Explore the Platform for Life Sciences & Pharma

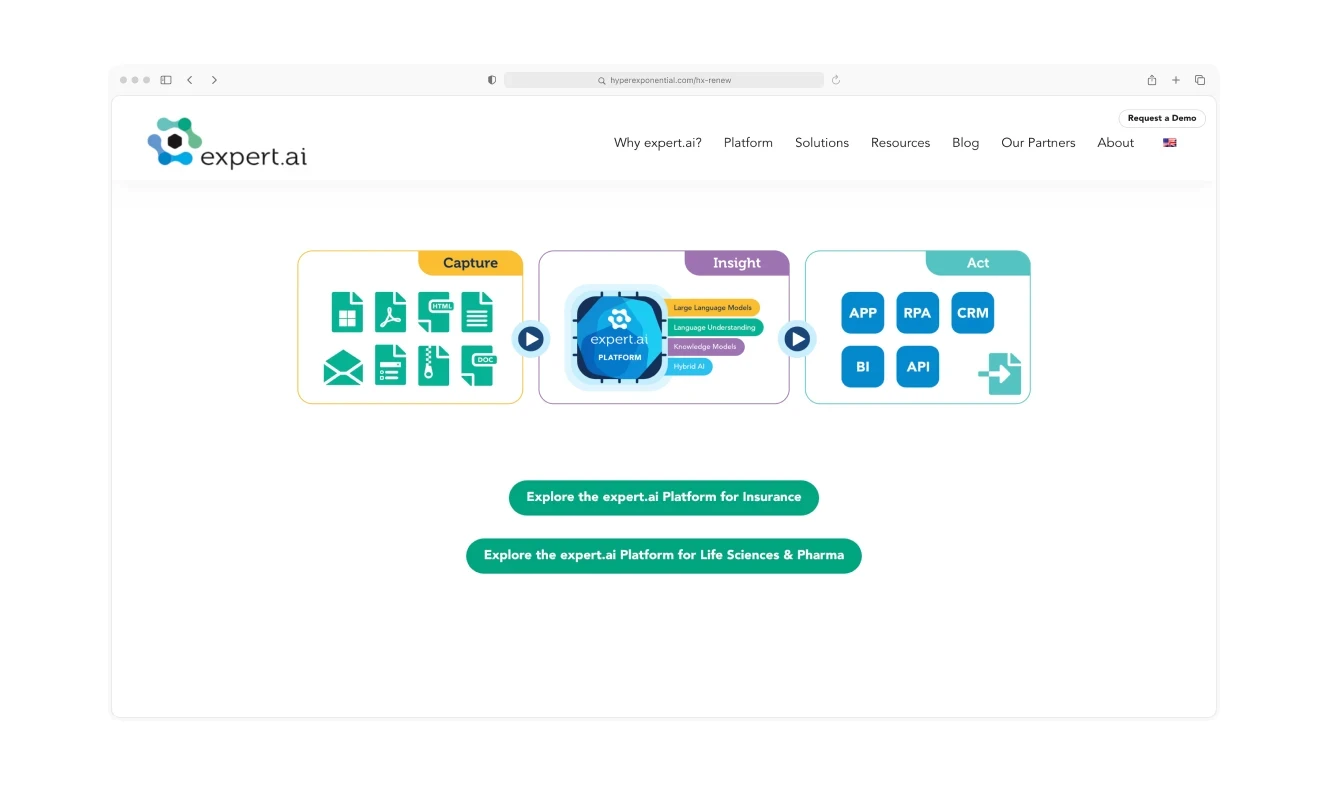pyautogui.click(x=664, y=555)
